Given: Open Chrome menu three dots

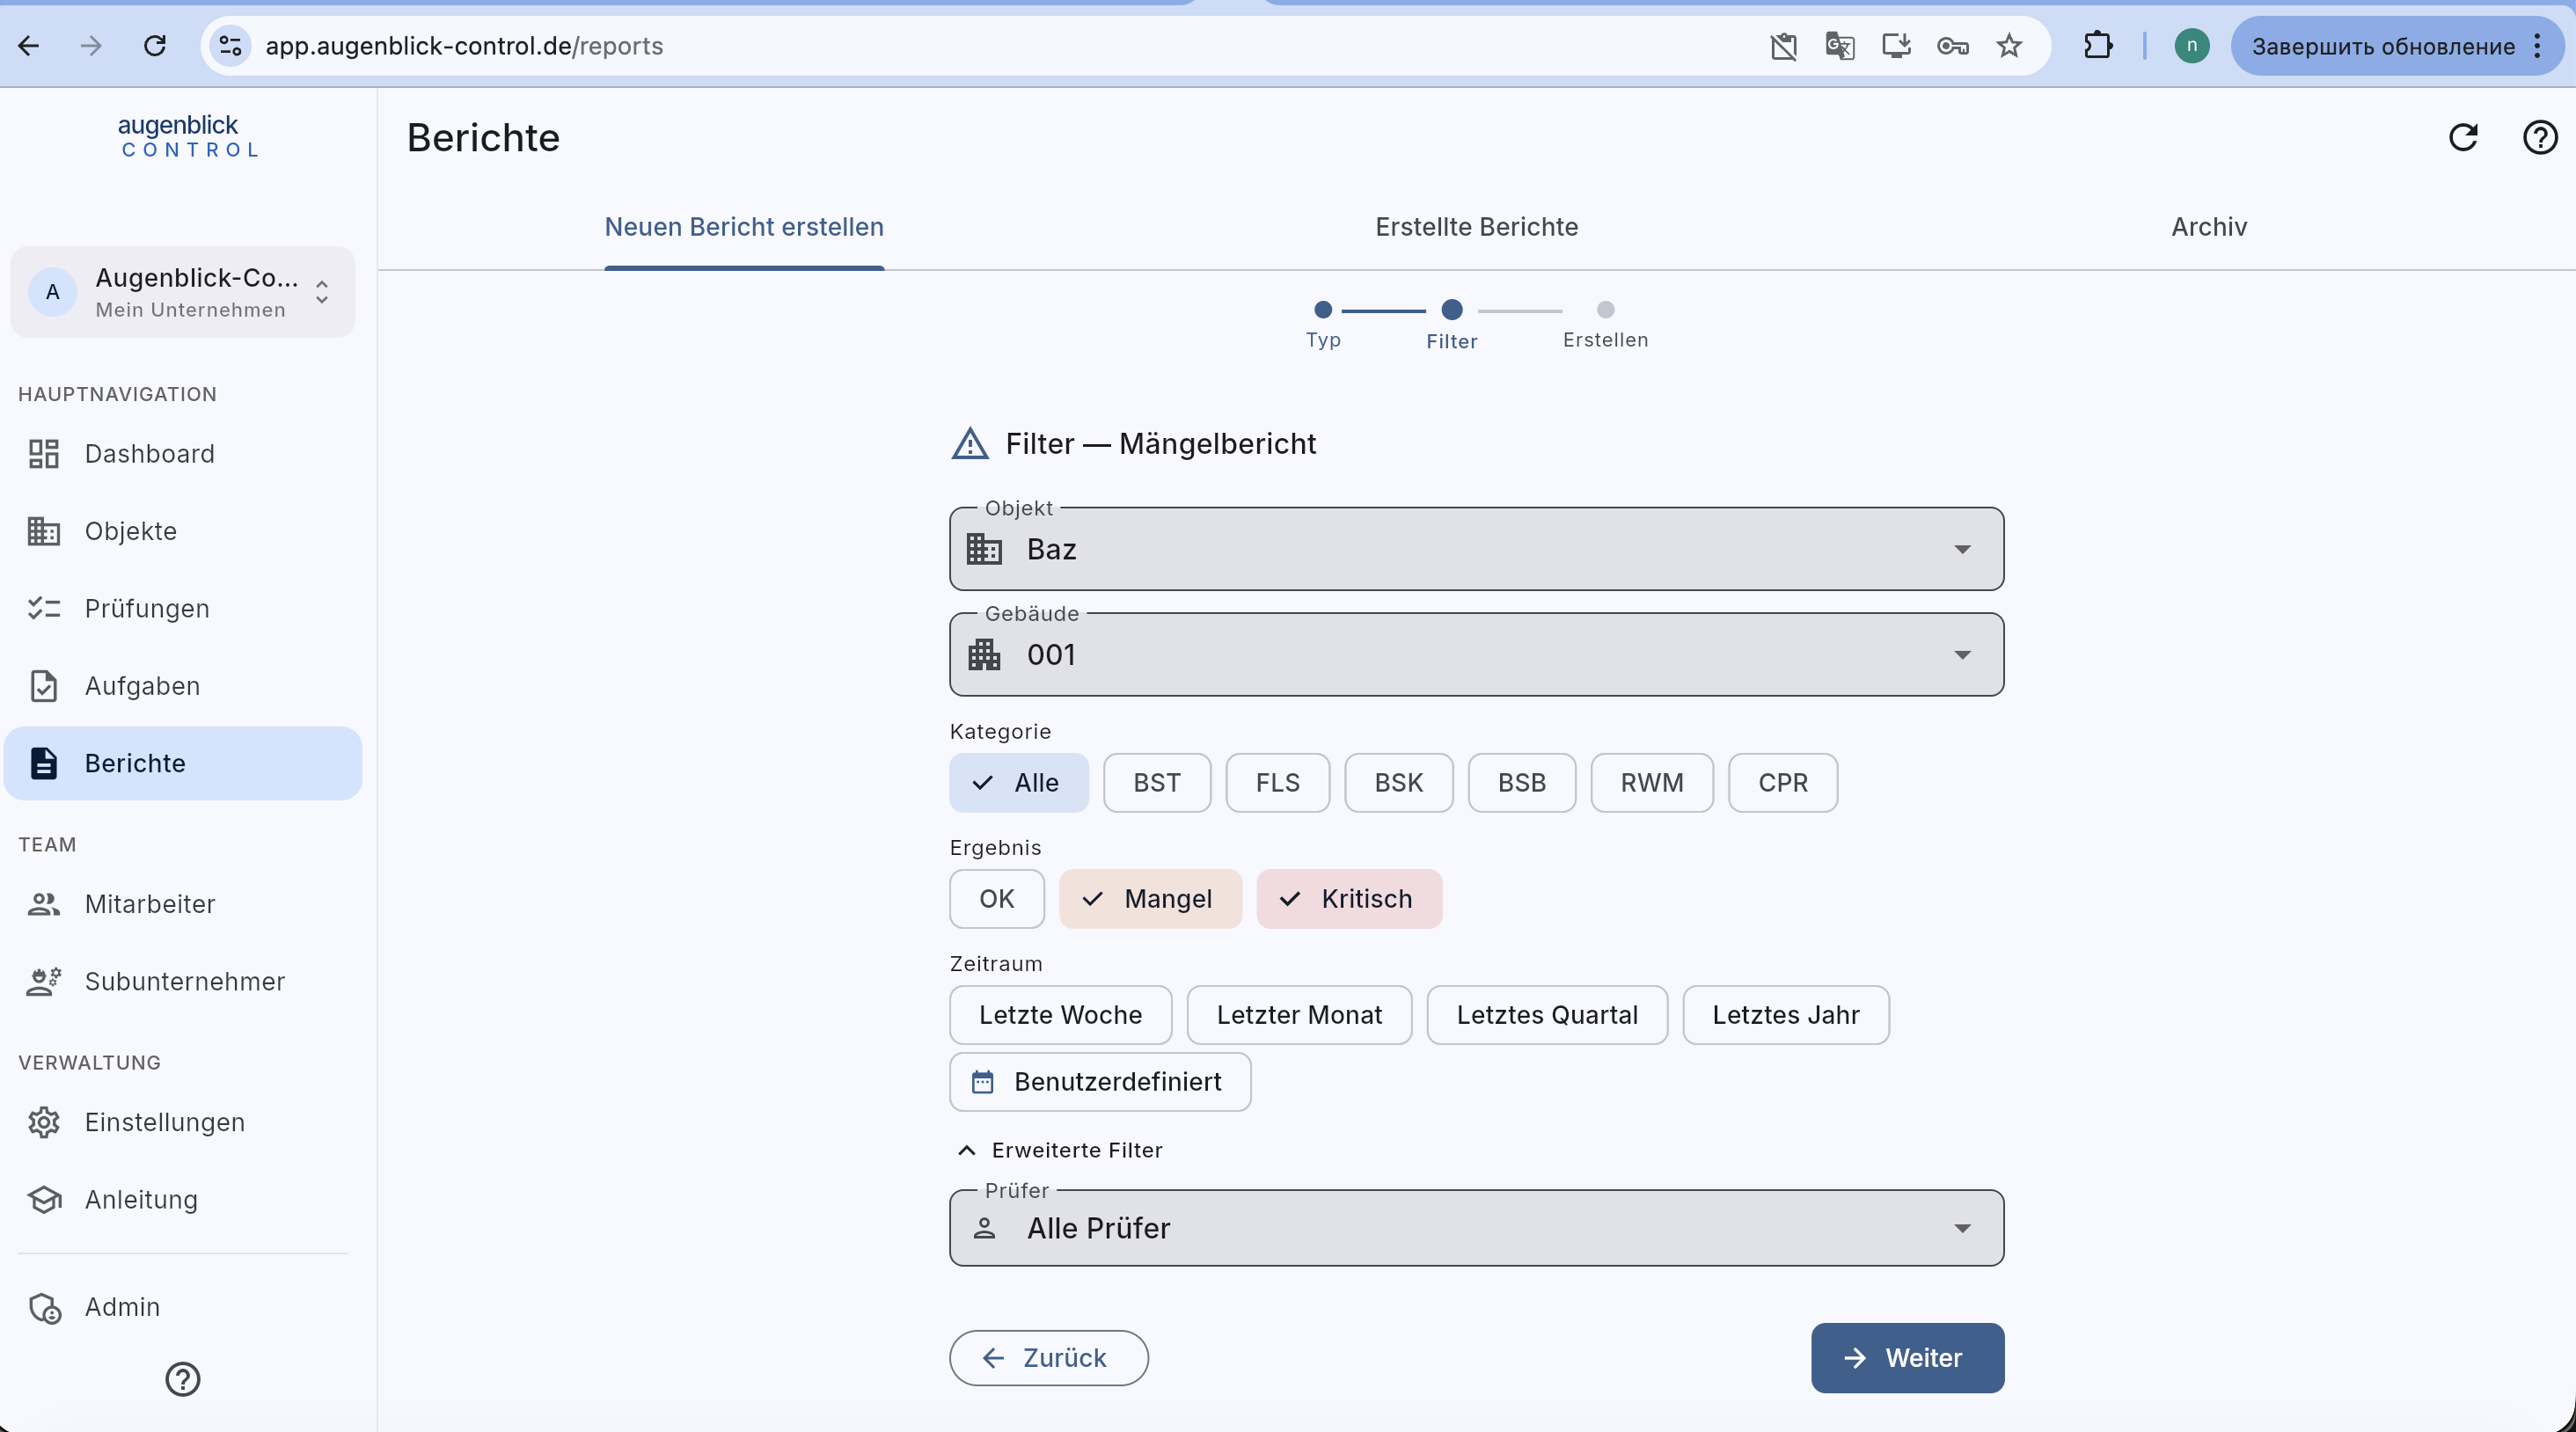Looking at the screenshot, I should coord(2537,46).
